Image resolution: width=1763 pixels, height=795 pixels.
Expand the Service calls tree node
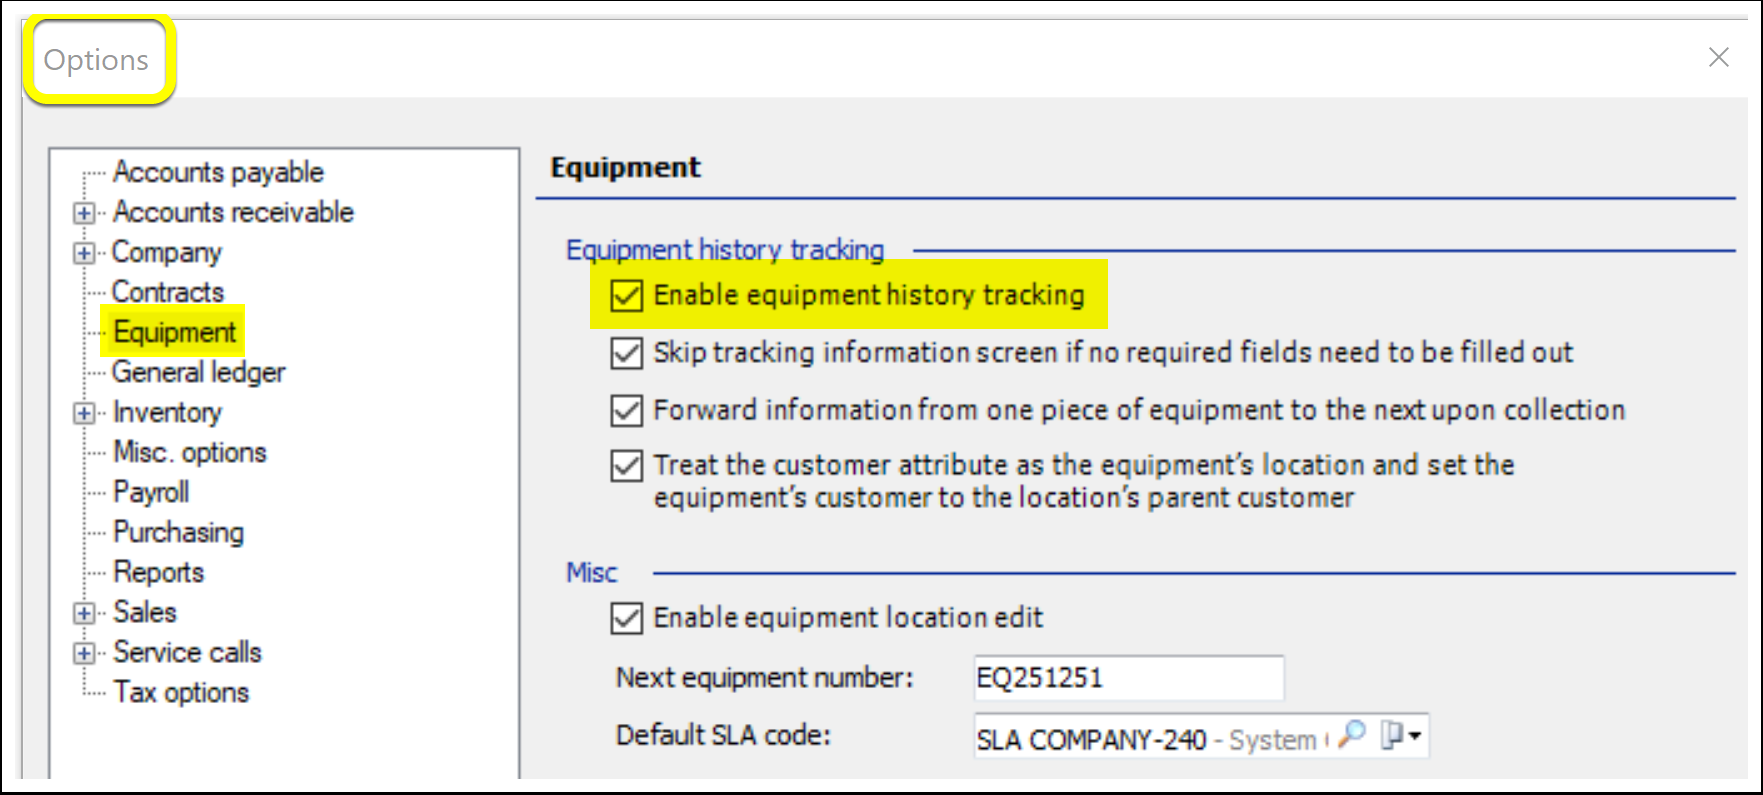point(84,653)
